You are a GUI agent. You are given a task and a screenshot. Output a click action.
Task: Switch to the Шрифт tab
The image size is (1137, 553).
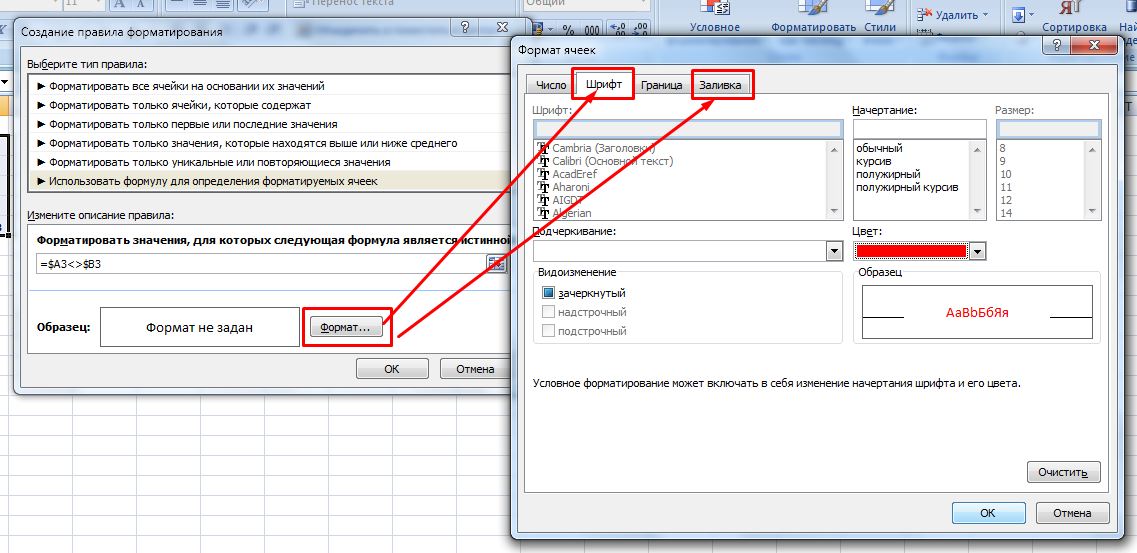pyautogui.click(x=604, y=84)
